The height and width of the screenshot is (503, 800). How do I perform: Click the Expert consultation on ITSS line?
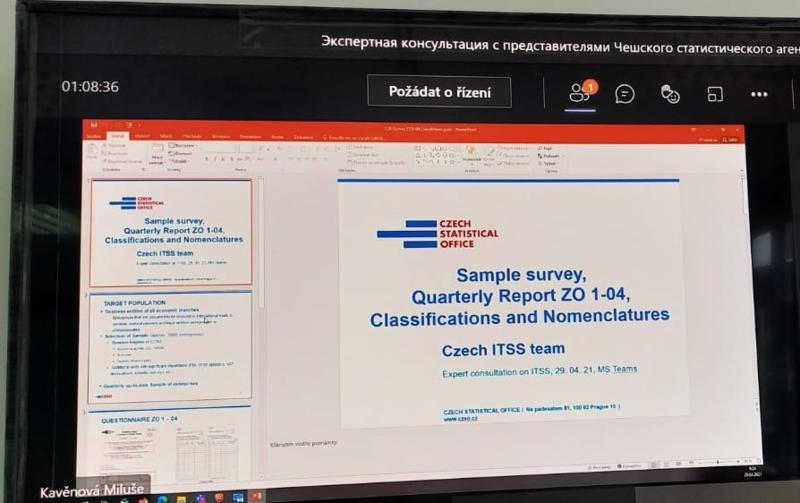(x=539, y=371)
